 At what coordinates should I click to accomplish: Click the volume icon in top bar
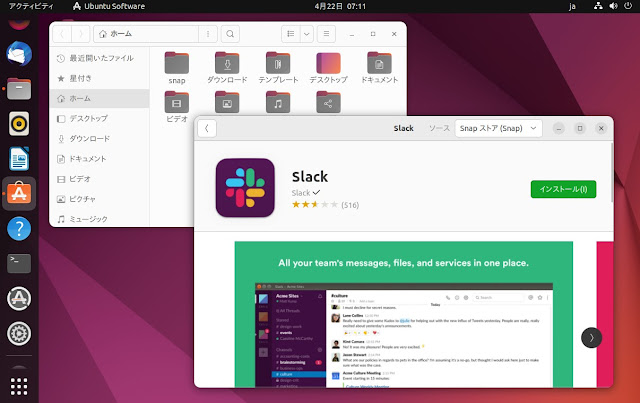coord(613,6)
